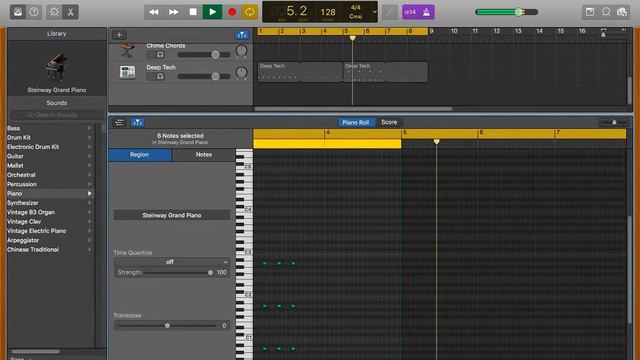This screenshot has height=360, width=640.
Task: Click the Search Sounds field
Action: (56, 115)
